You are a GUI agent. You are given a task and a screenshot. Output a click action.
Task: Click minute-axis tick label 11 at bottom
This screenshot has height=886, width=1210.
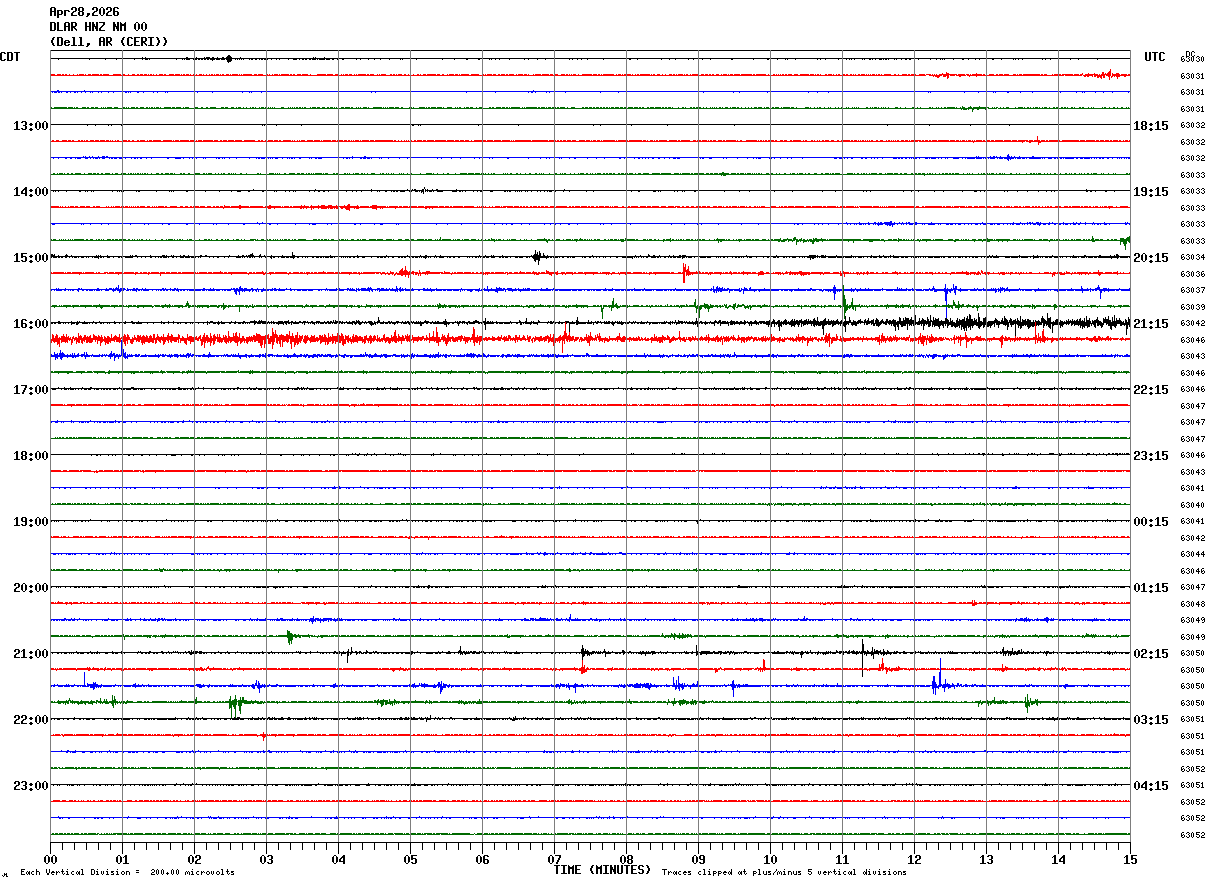click(x=842, y=859)
